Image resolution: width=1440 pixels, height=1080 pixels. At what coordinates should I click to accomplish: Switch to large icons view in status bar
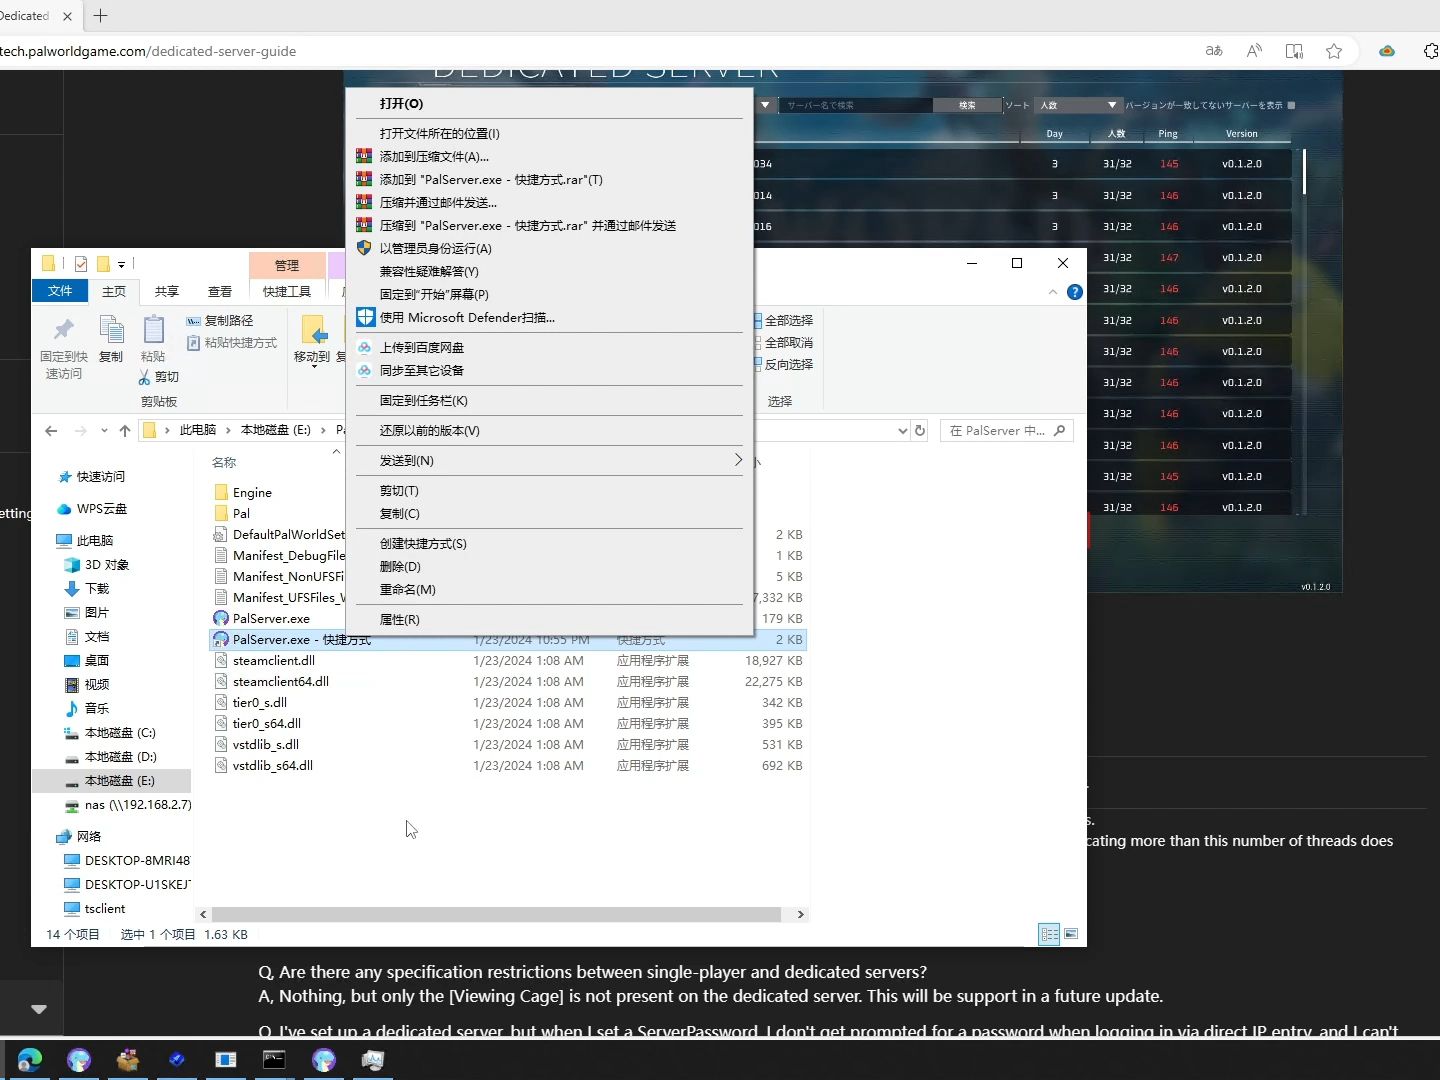1071,934
